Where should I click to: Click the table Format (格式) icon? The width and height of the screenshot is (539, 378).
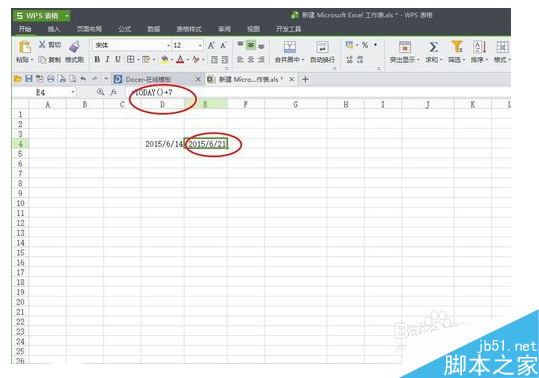tap(502, 47)
